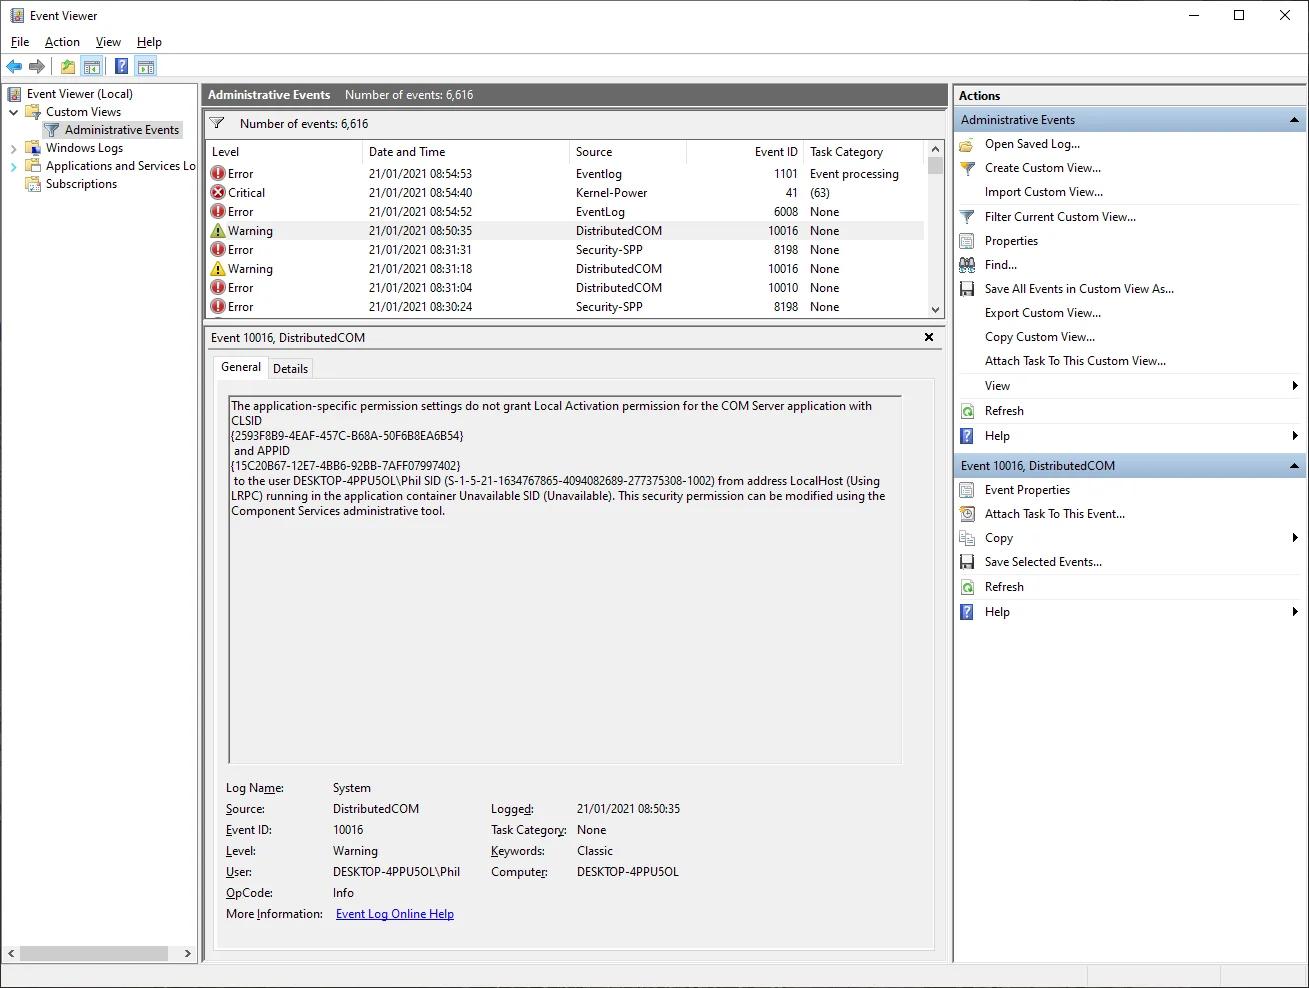Screen dimensions: 1309x988
Task: Expand the Windows Logs tree node
Action: pos(13,148)
